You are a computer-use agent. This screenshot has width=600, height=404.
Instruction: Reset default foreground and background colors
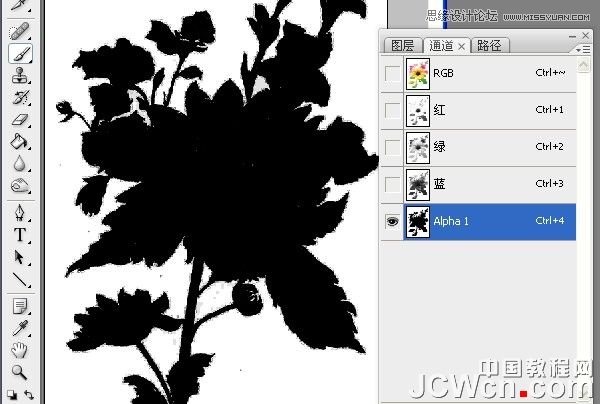pos(12,394)
